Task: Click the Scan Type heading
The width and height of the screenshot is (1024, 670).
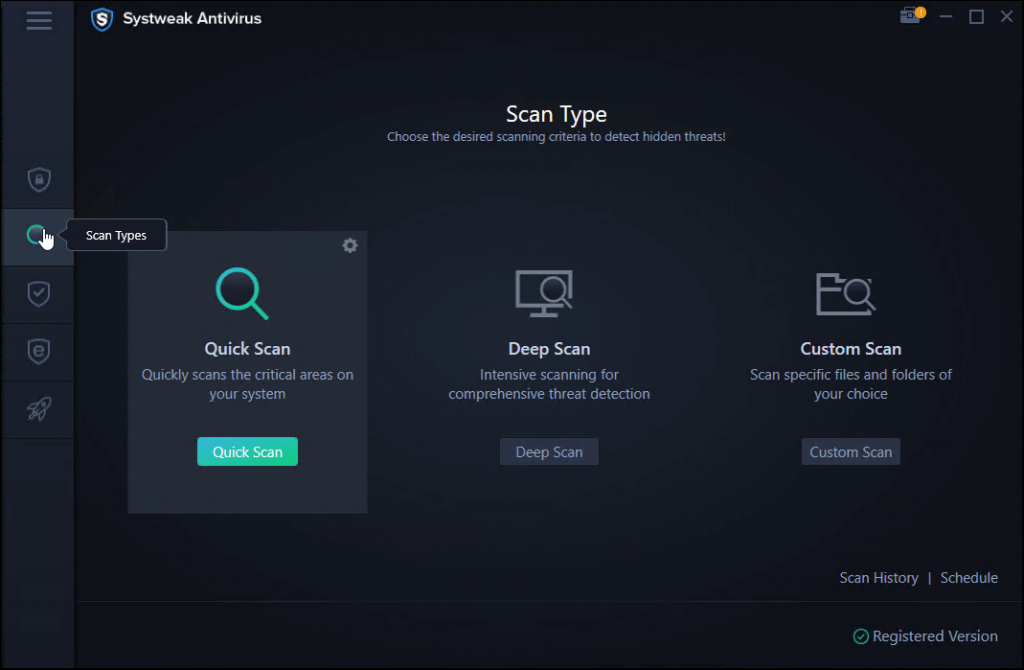Action: click(556, 114)
